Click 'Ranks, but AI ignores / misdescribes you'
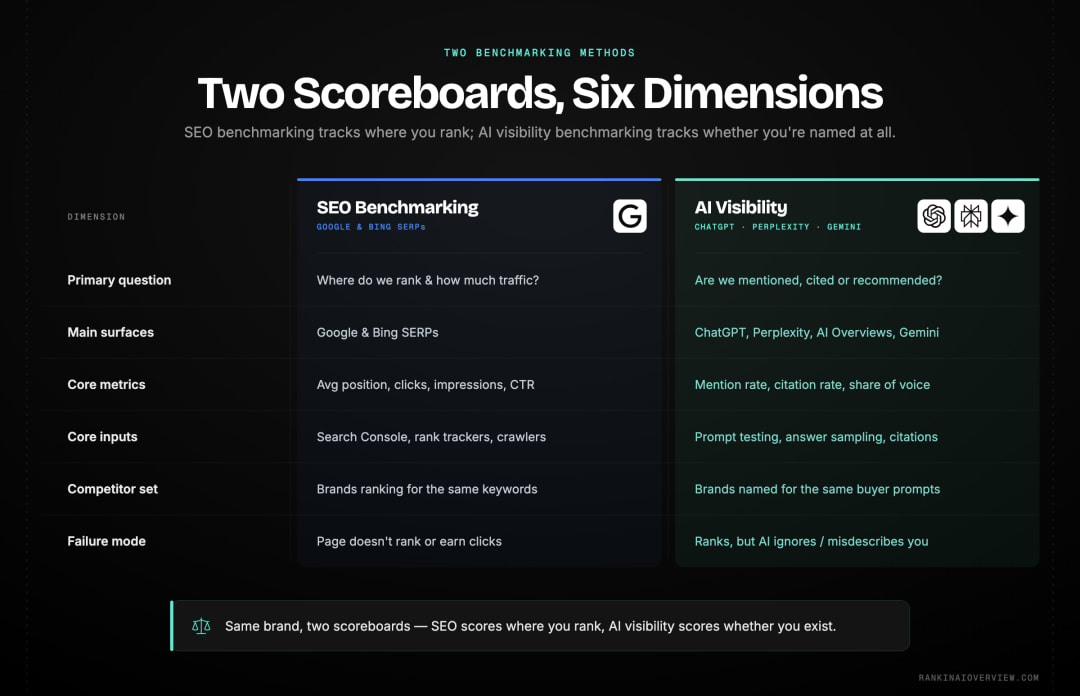Image resolution: width=1080 pixels, height=696 pixels. pyautogui.click(x=811, y=542)
